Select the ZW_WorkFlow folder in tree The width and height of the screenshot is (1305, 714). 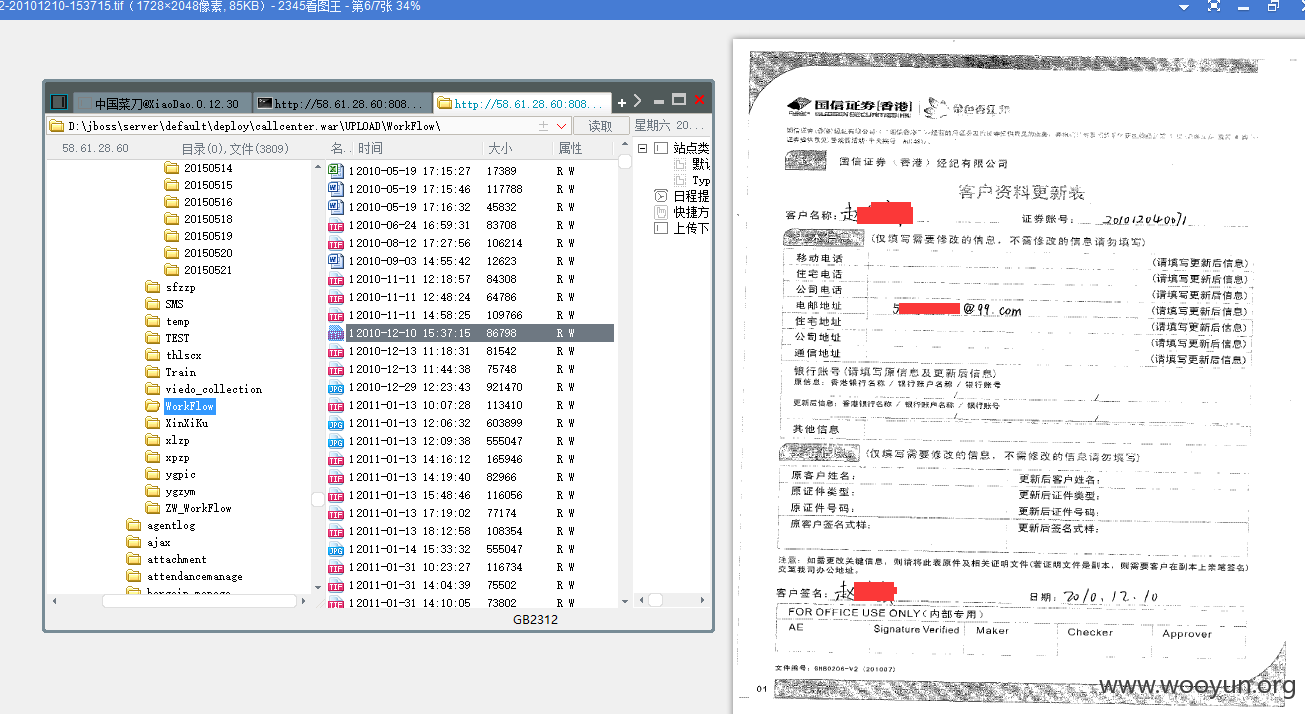point(189,508)
